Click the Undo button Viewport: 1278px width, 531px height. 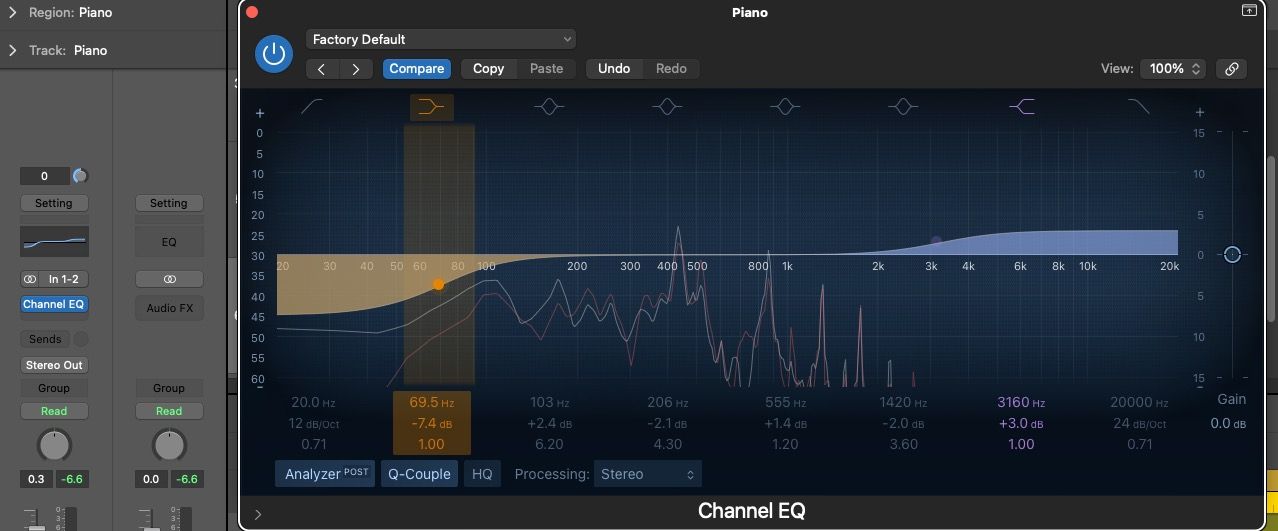pos(614,69)
